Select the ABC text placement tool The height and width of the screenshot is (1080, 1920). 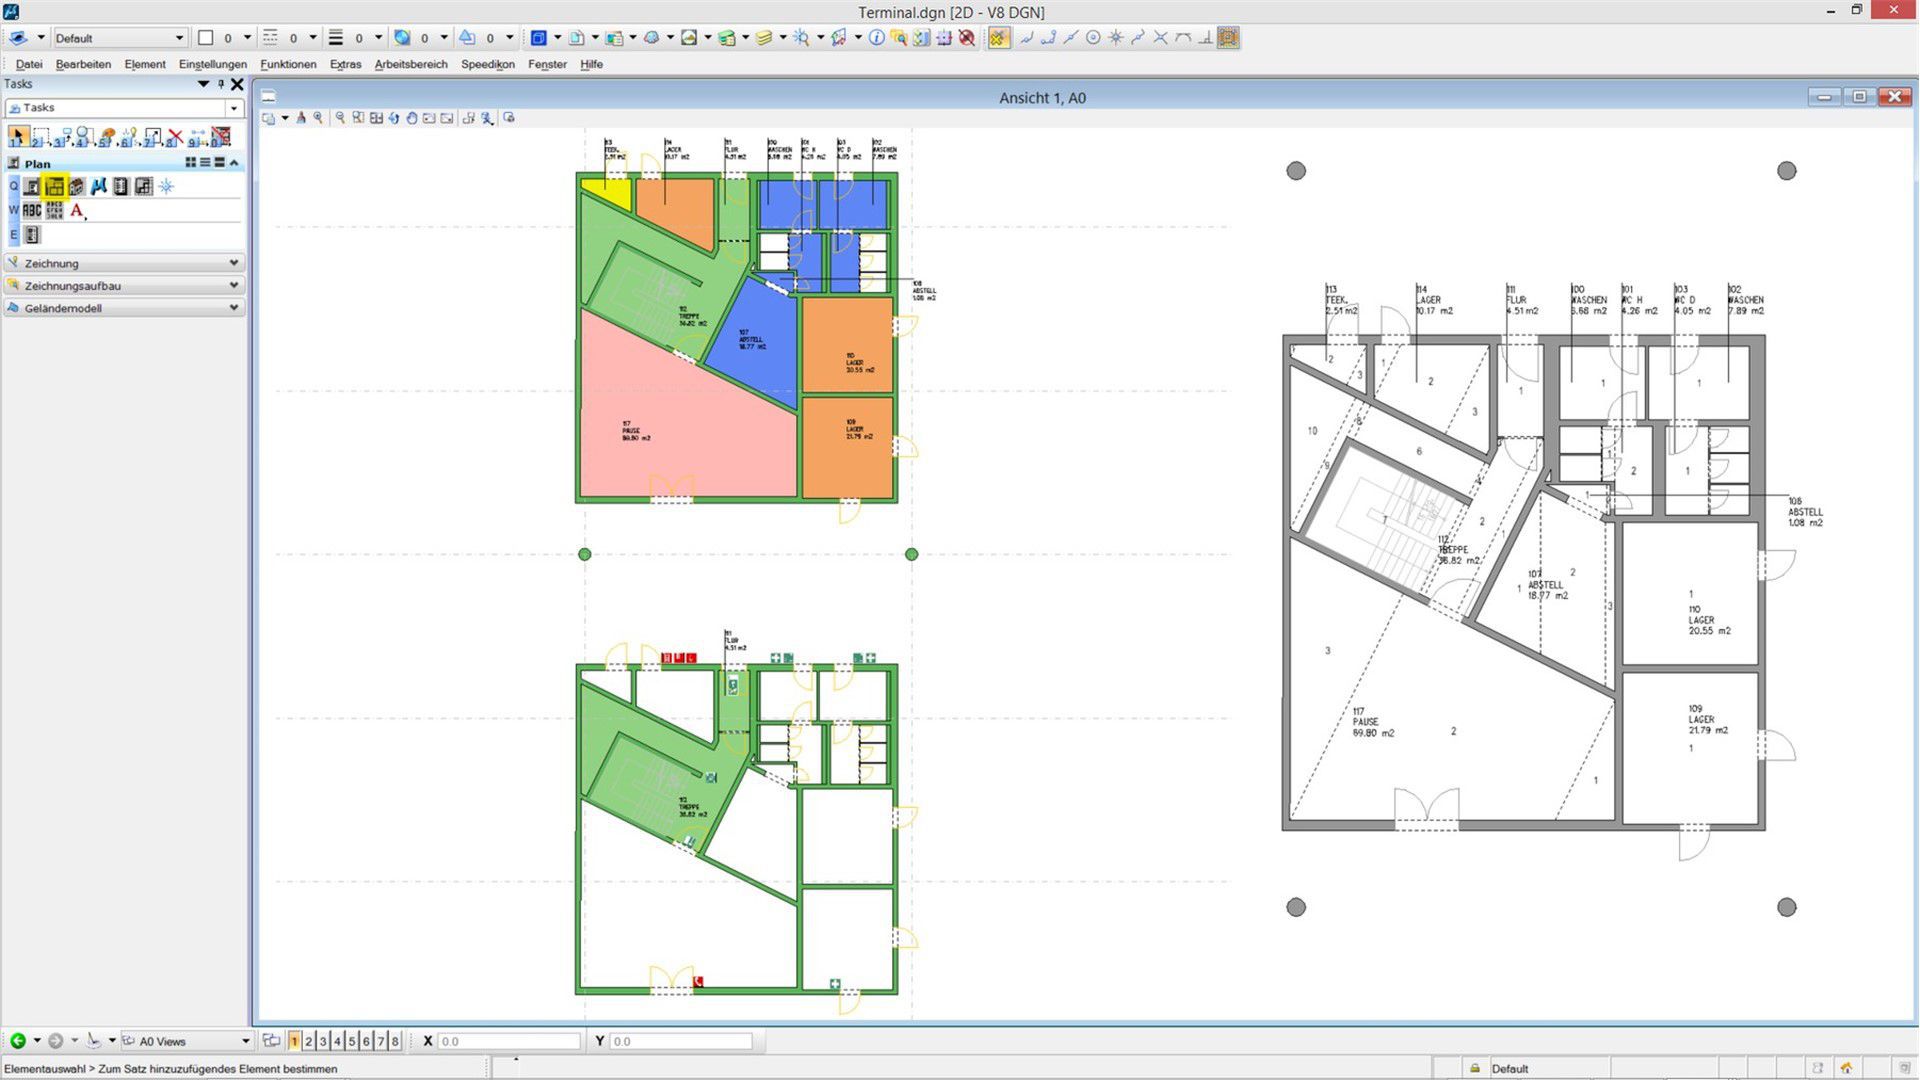32,210
